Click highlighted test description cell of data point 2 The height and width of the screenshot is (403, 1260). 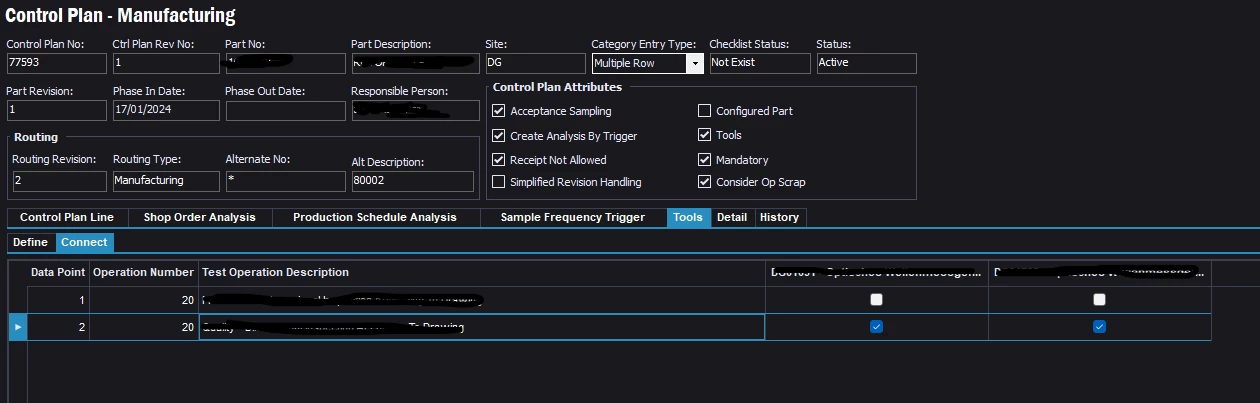[481, 327]
